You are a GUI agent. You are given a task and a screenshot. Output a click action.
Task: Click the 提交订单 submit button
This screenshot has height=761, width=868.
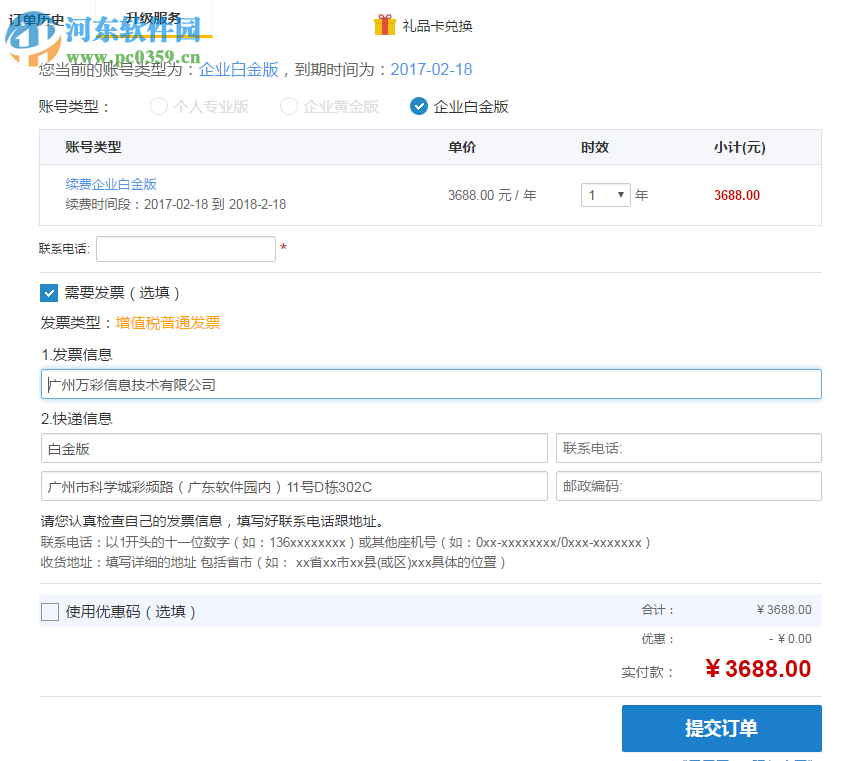pyautogui.click(x=722, y=728)
